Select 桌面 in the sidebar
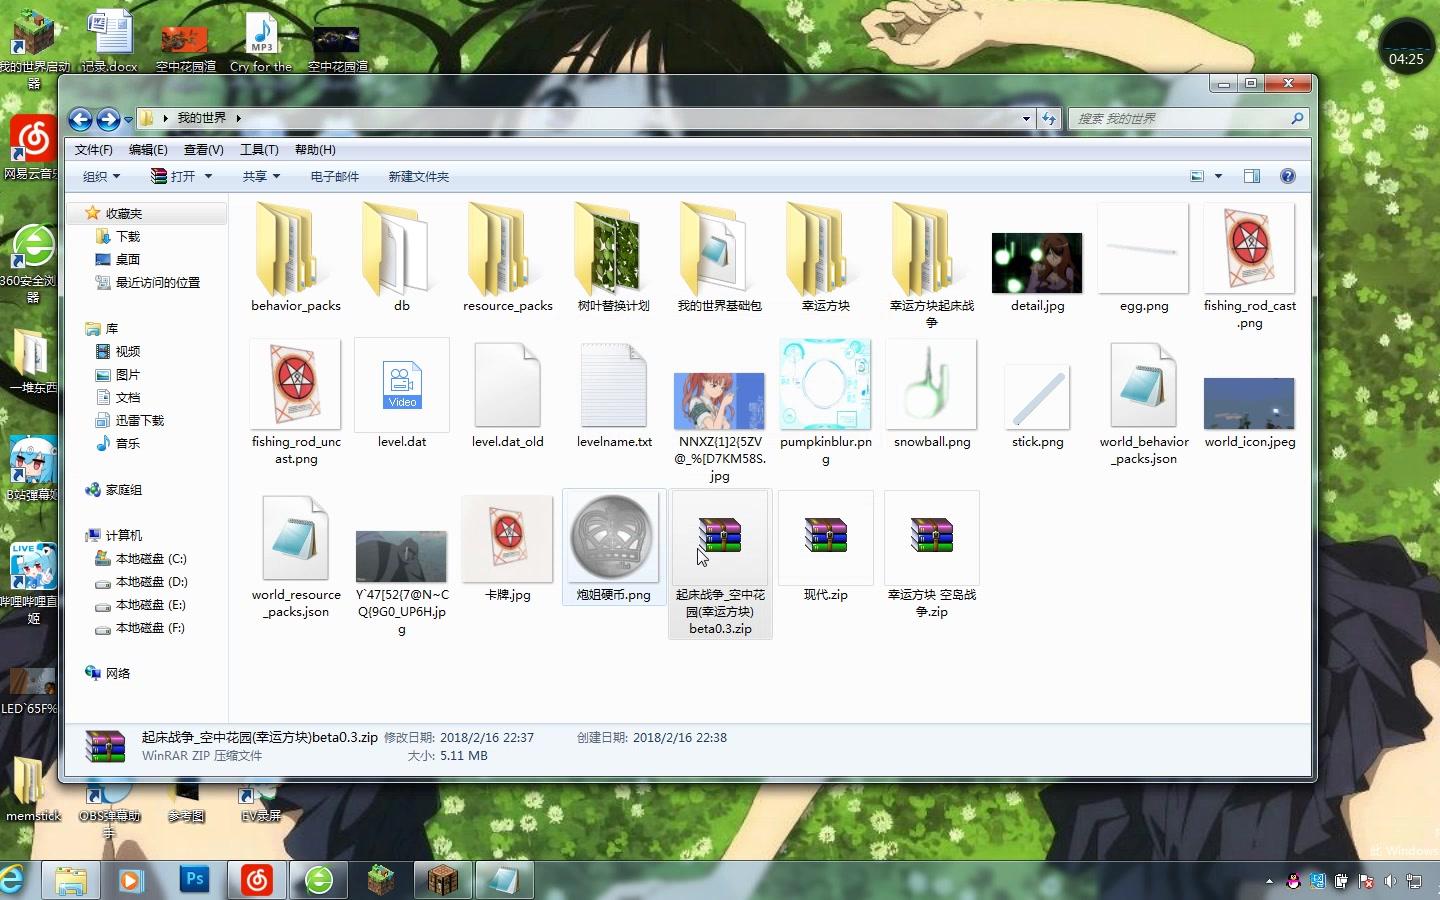The image size is (1440, 900). pos(128,260)
